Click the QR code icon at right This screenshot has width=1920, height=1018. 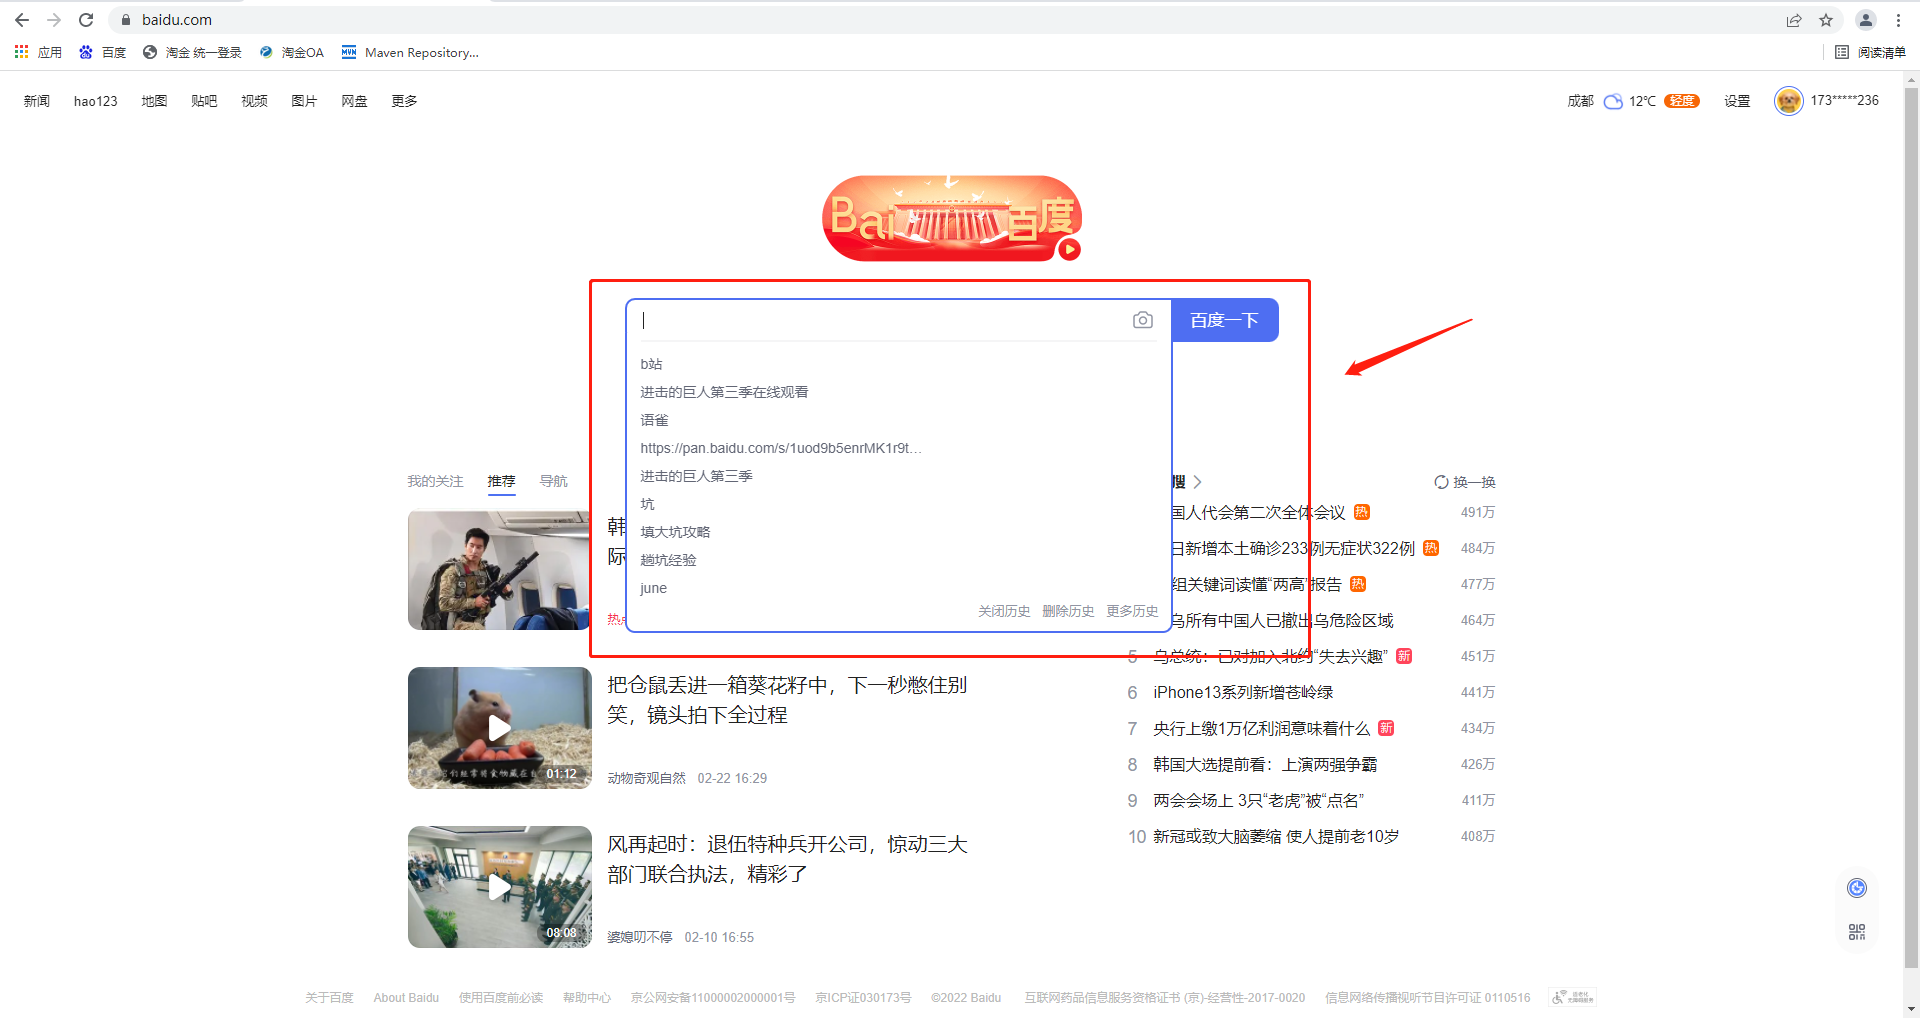click(1857, 932)
